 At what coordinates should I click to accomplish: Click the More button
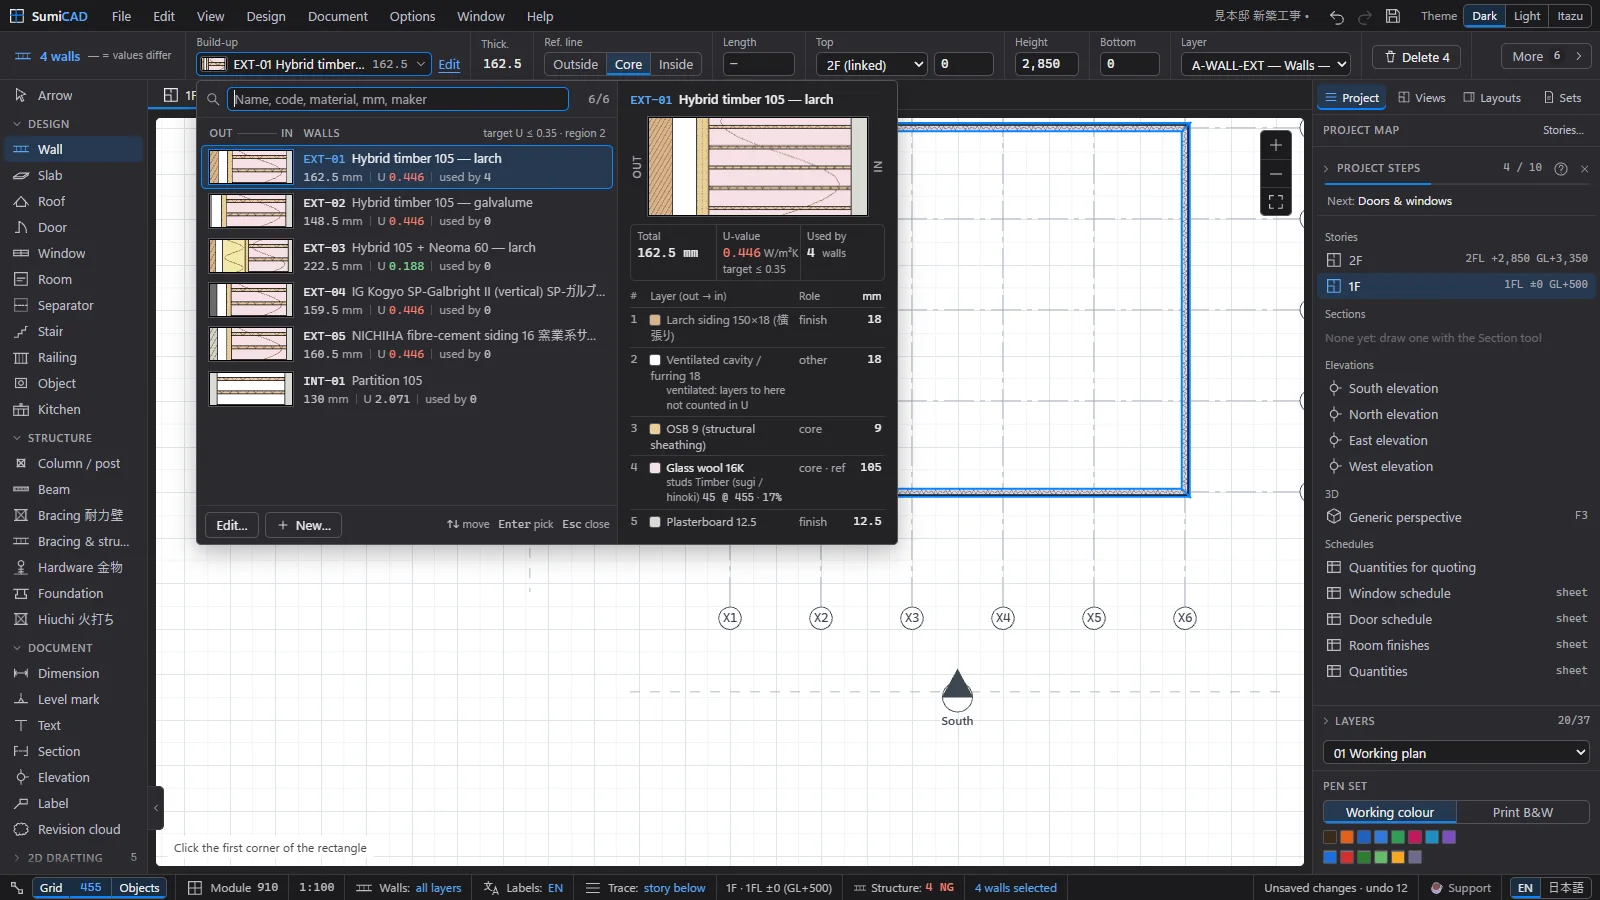pyautogui.click(x=1546, y=56)
